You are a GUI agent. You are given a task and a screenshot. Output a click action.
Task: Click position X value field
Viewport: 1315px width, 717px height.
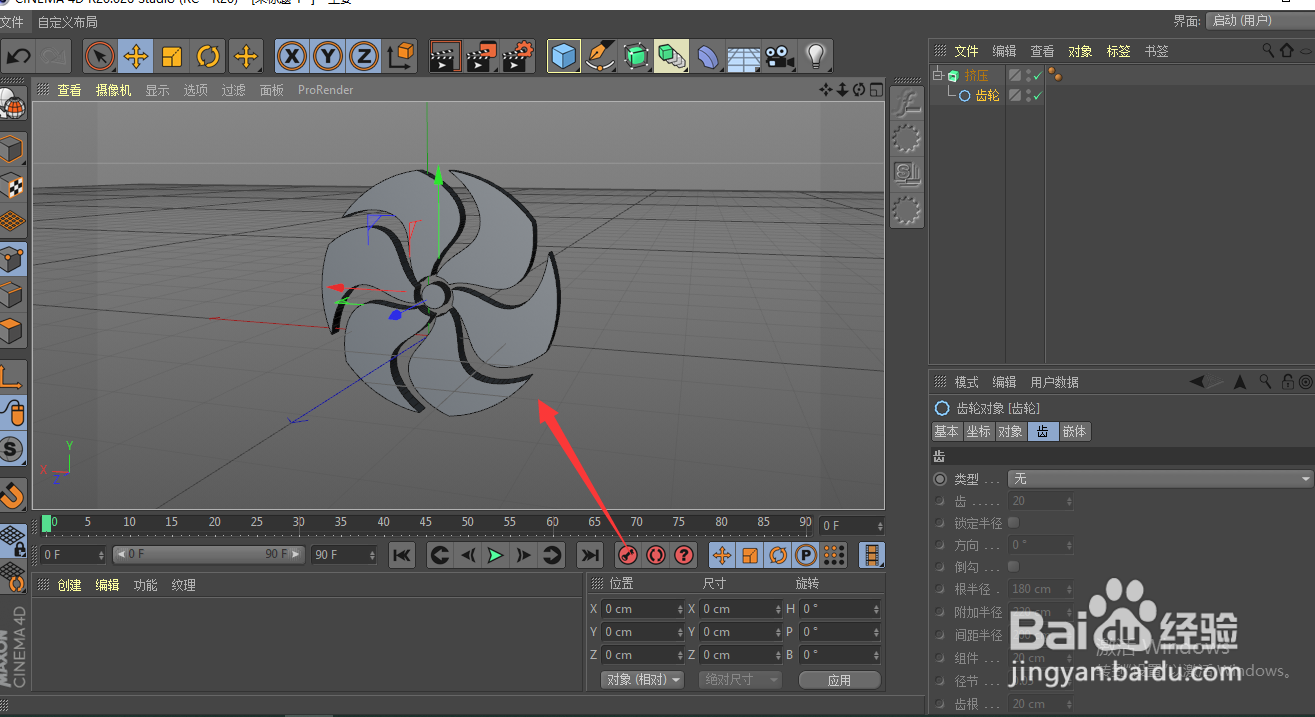point(643,609)
